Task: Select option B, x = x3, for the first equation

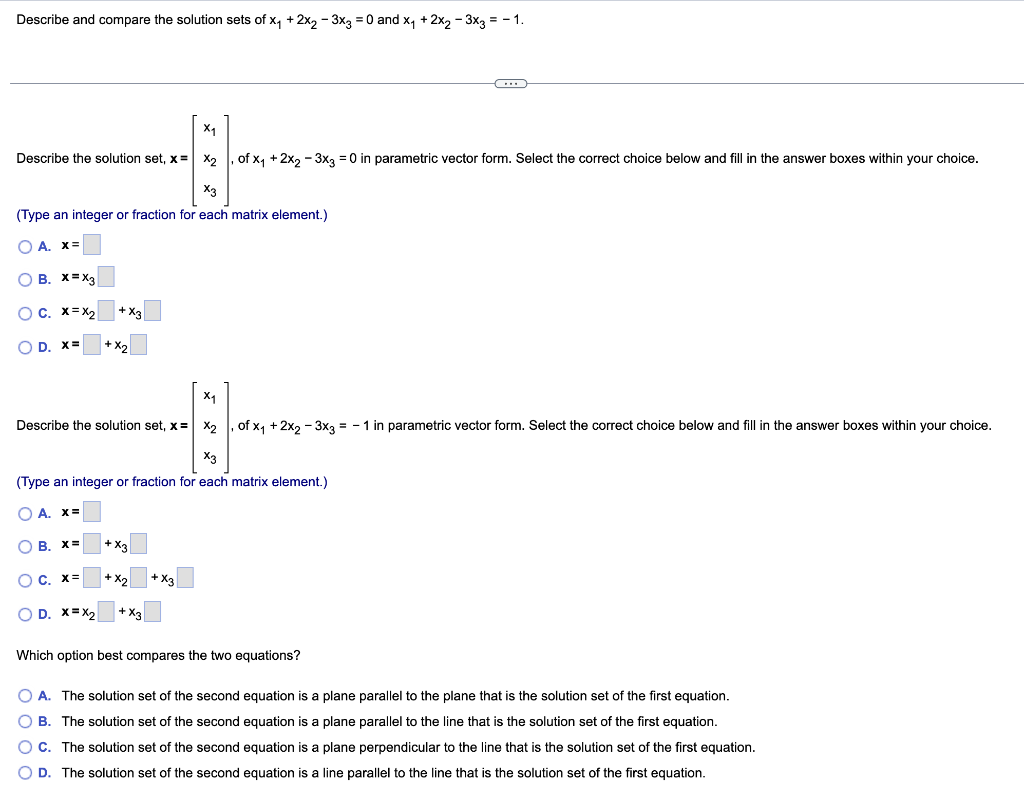Action: [x=25, y=280]
